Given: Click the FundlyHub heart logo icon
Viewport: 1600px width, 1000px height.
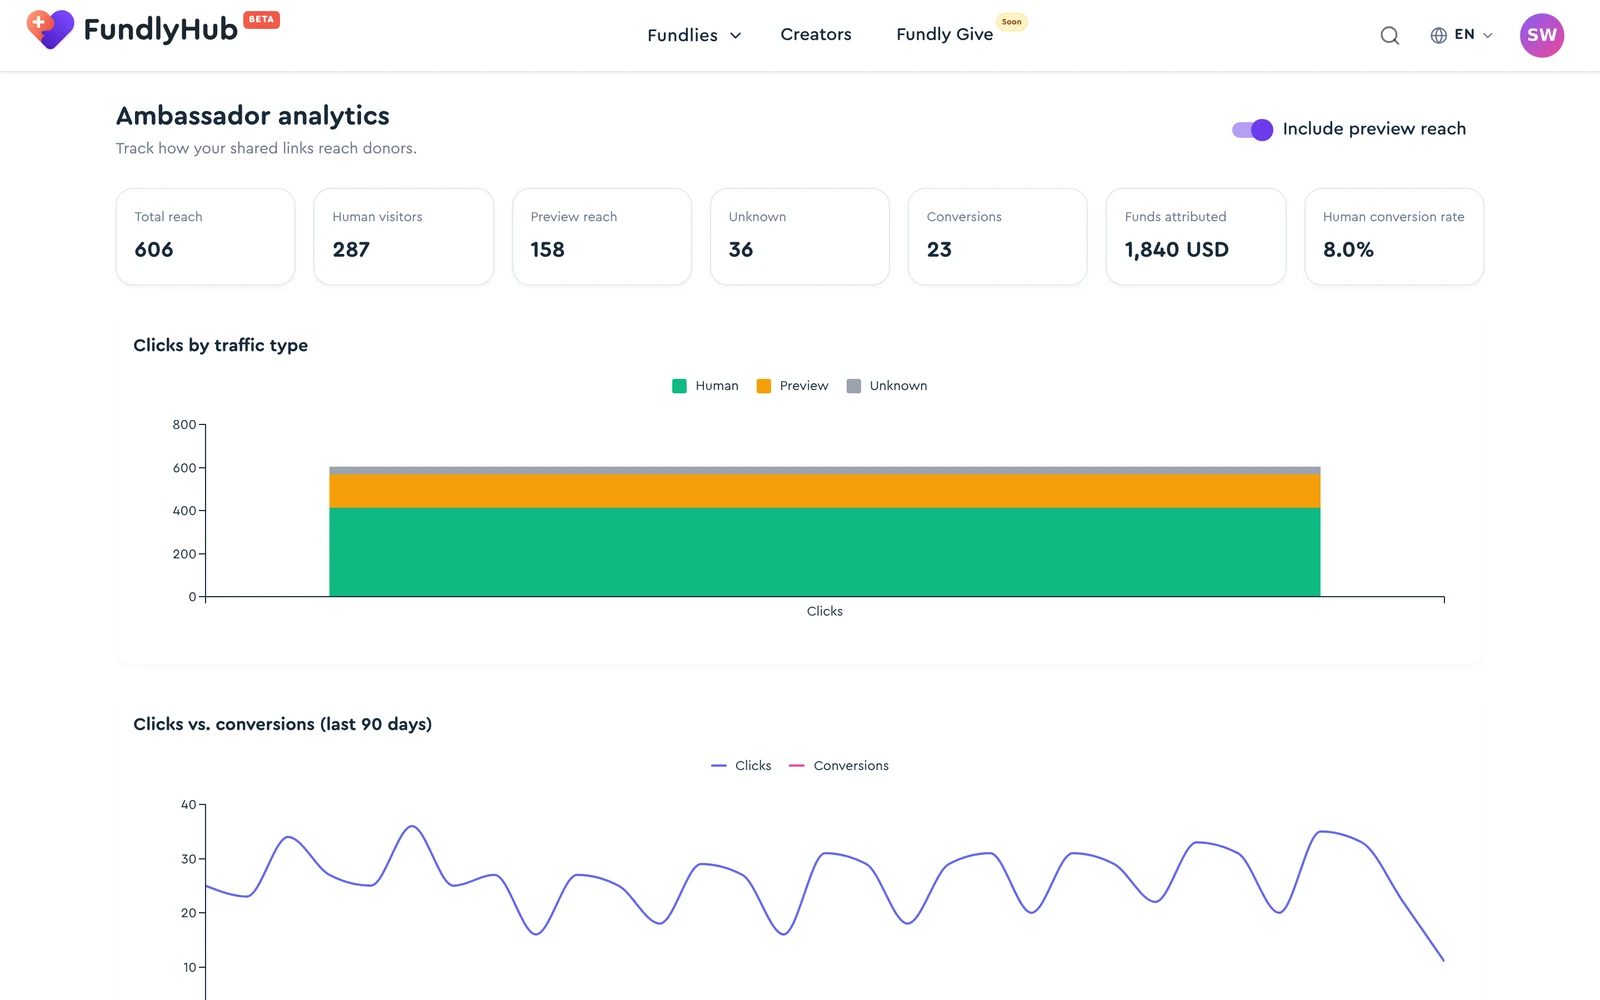Looking at the screenshot, I should 50,30.
